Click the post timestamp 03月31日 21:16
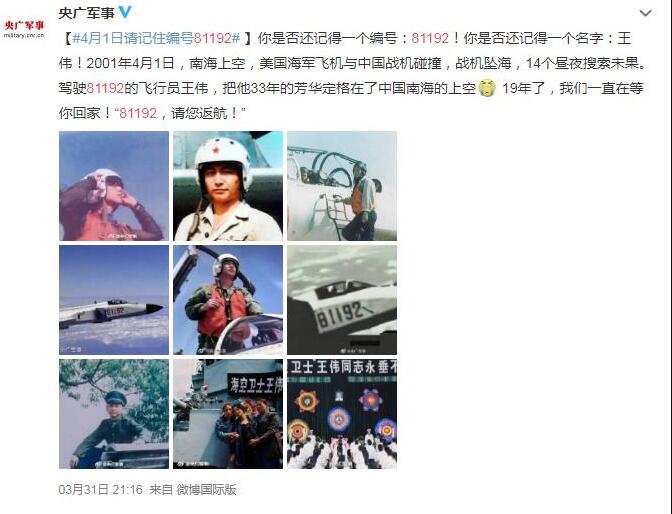 click(100, 490)
